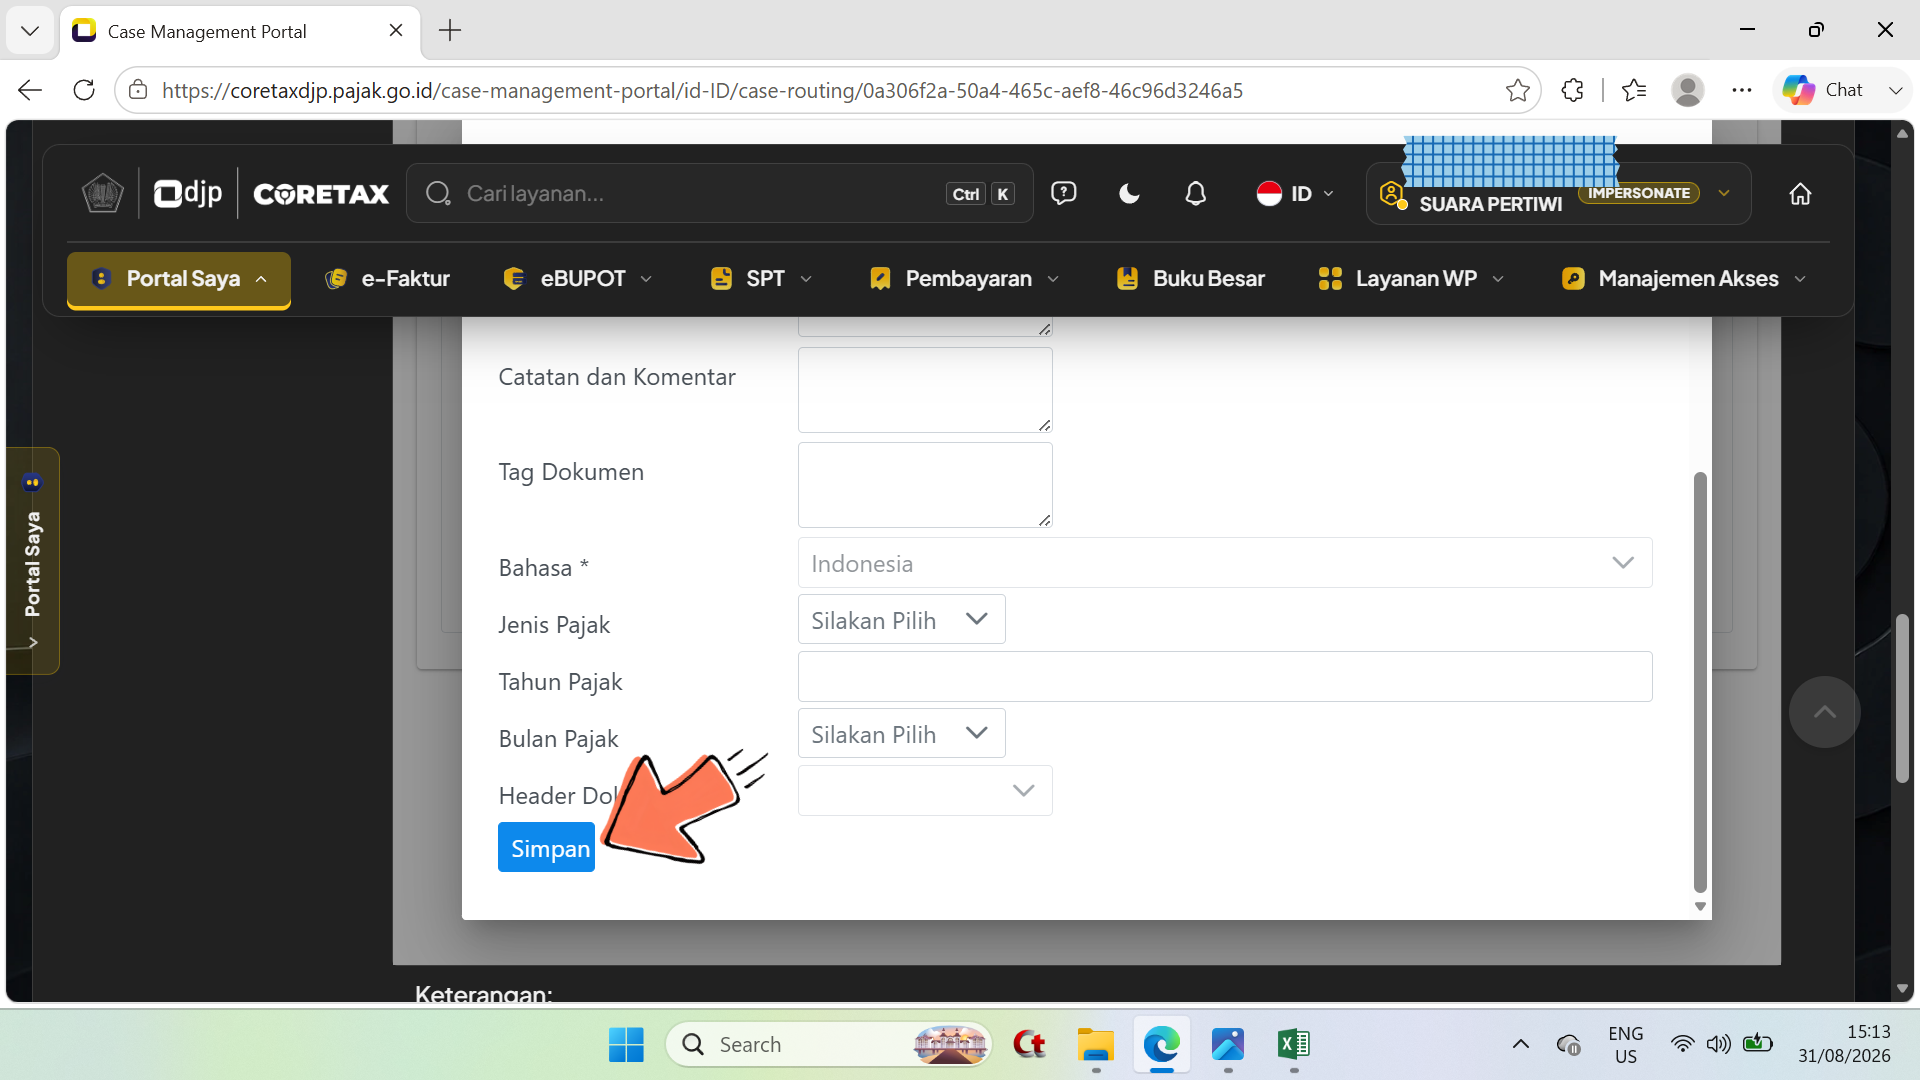Open the Buku Besar link
This screenshot has width=1920, height=1080.
(x=1190, y=279)
